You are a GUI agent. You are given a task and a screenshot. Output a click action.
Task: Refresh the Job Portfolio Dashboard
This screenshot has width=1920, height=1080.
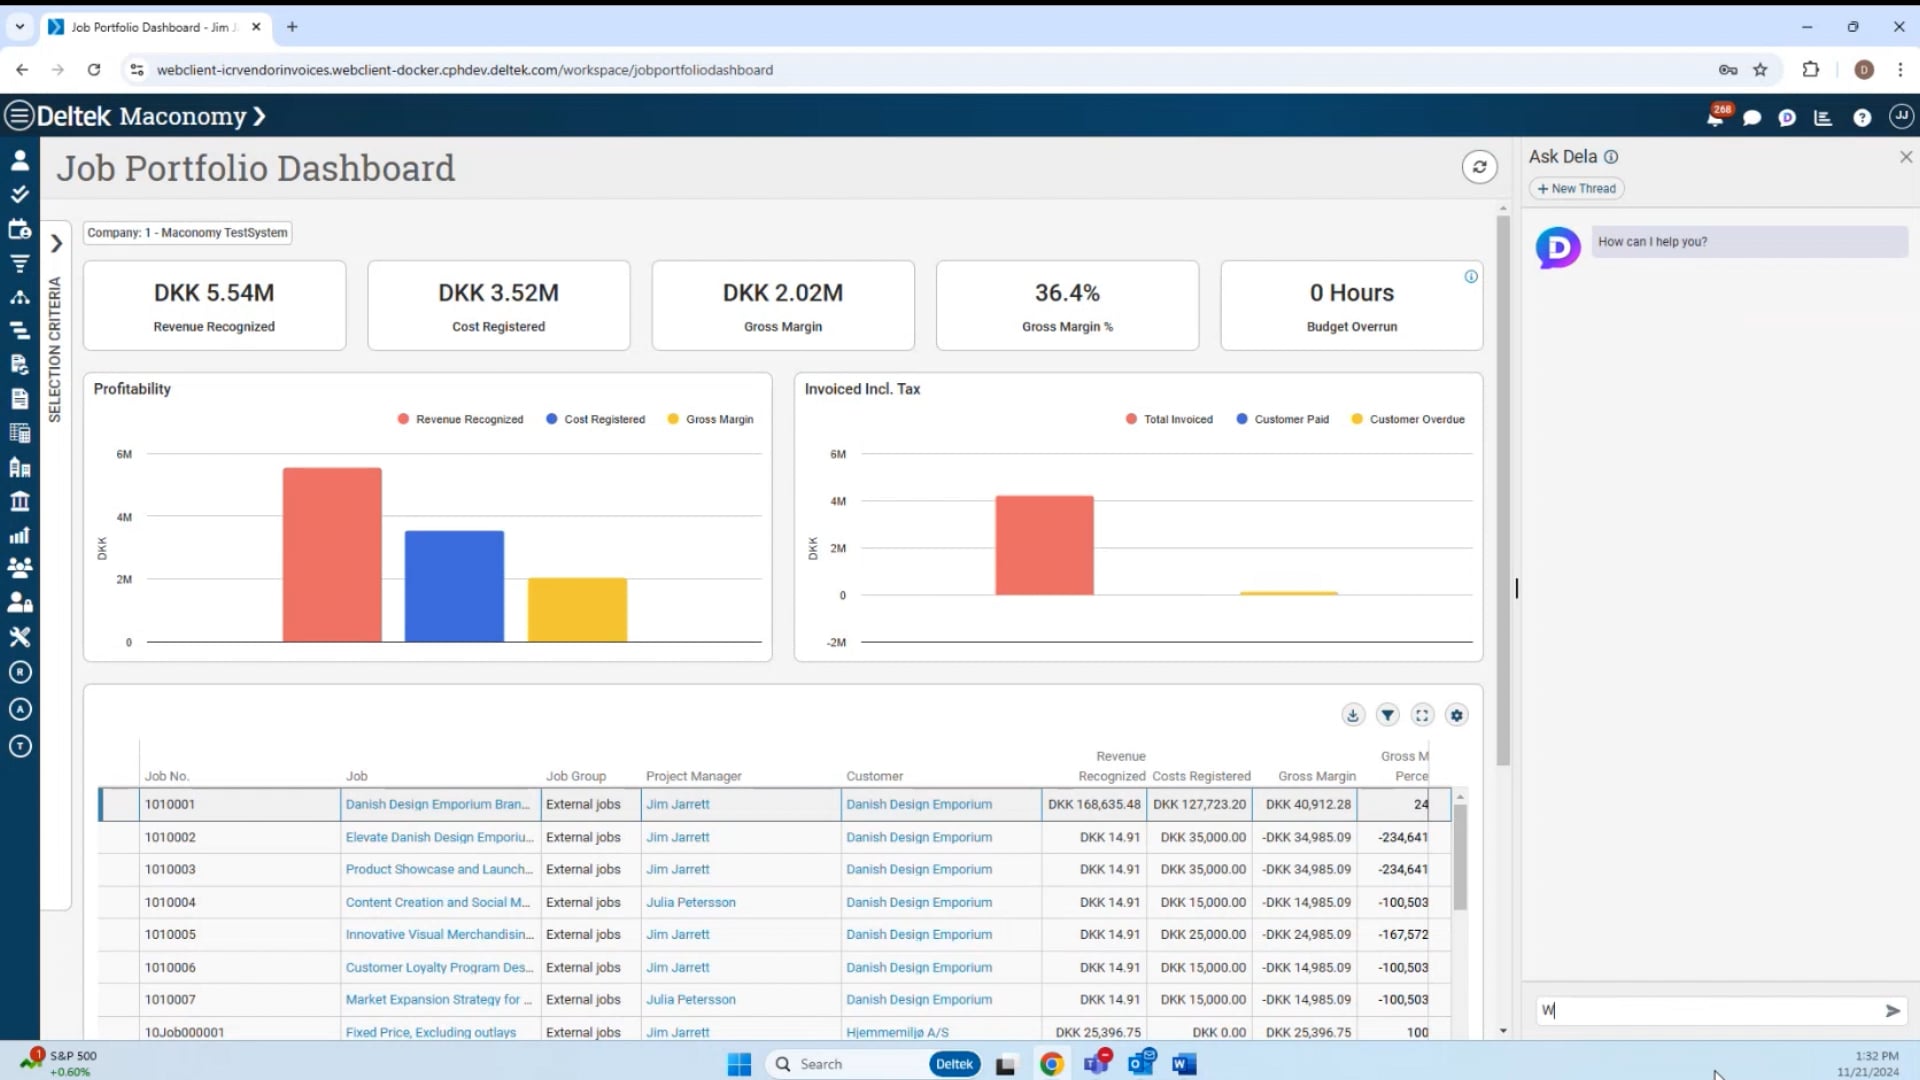(1479, 167)
